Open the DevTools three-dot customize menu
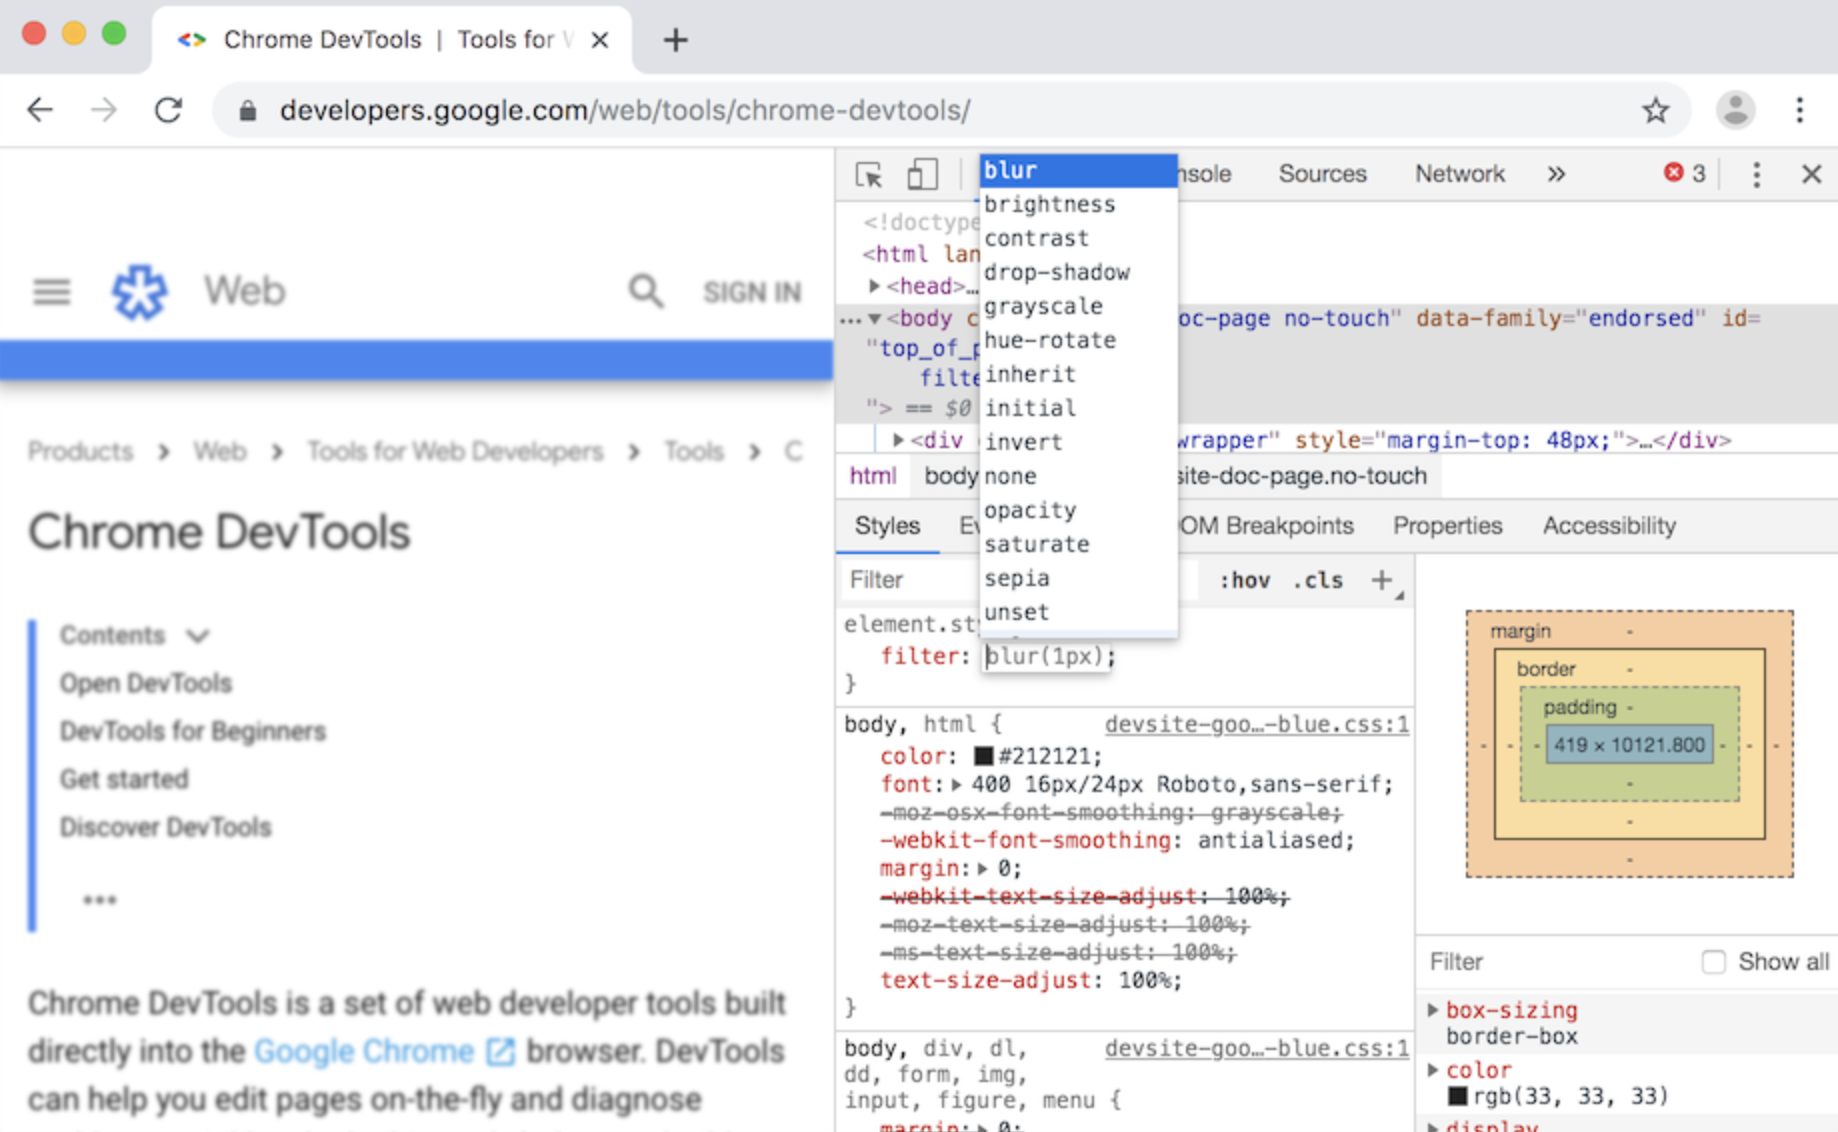Image resolution: width=1838 pixels, height=1132 pixels. 1756,174
